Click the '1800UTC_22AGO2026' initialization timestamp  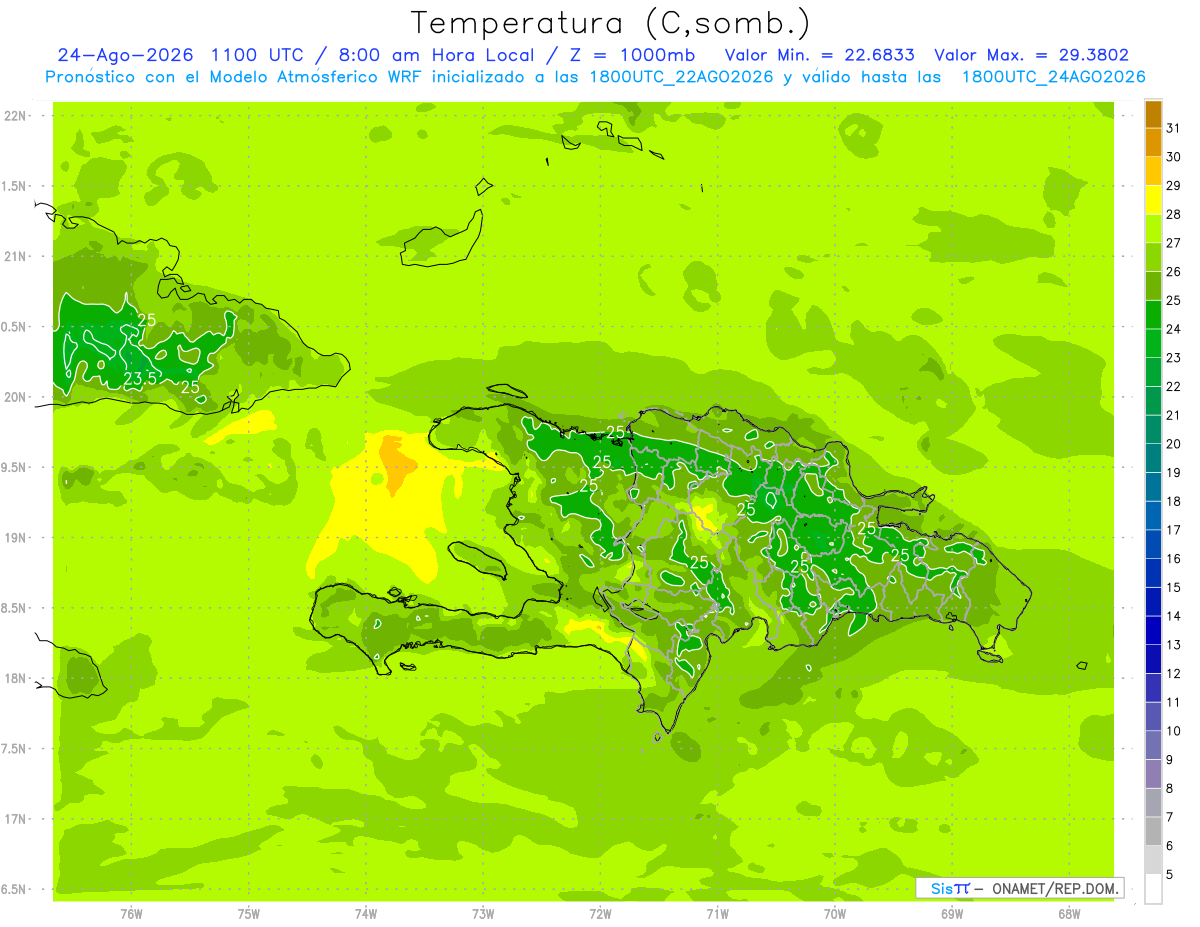tap(680, 77)
